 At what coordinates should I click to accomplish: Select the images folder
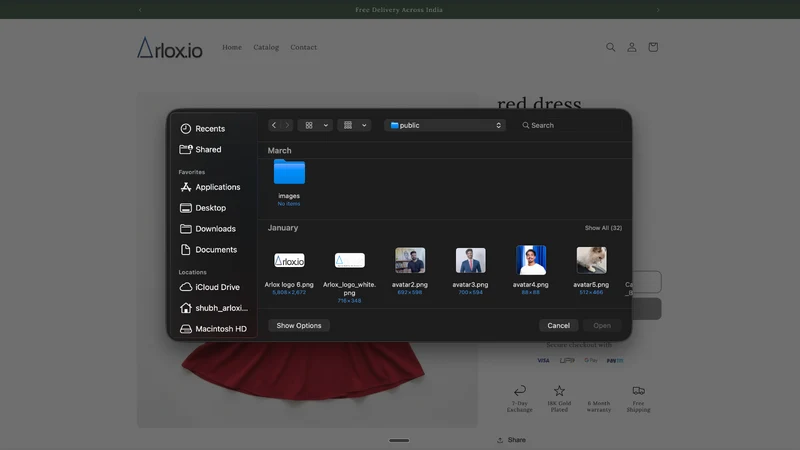289,182
